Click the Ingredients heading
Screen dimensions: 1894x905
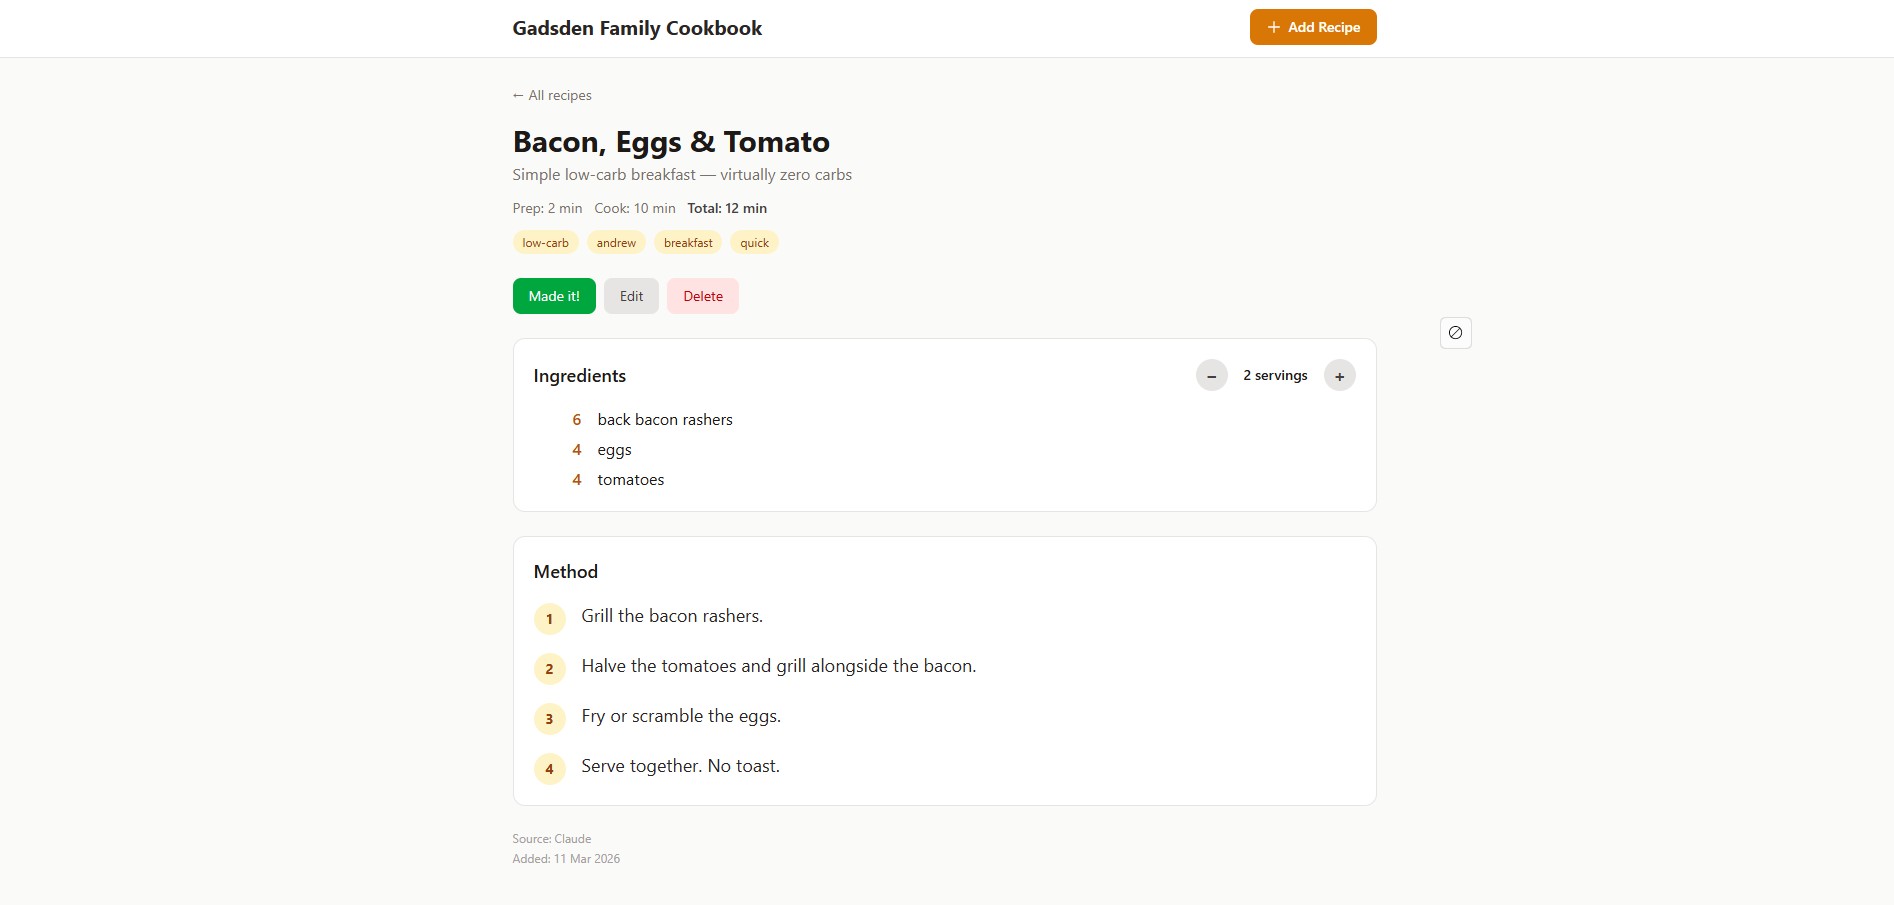[x=579, y=375]
